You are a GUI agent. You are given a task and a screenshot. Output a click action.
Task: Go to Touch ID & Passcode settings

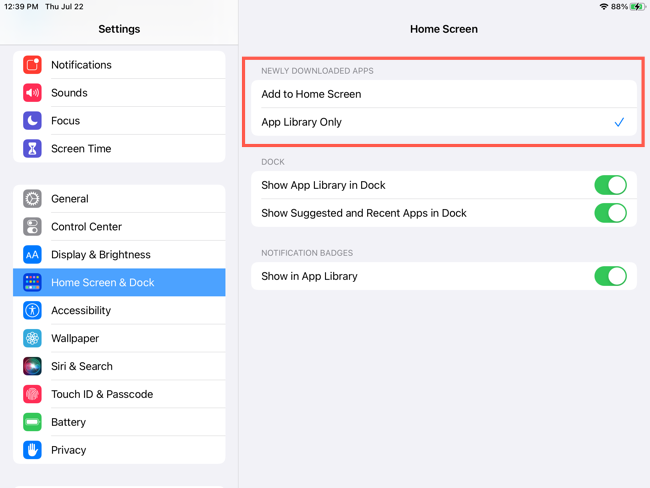[102, 395]
